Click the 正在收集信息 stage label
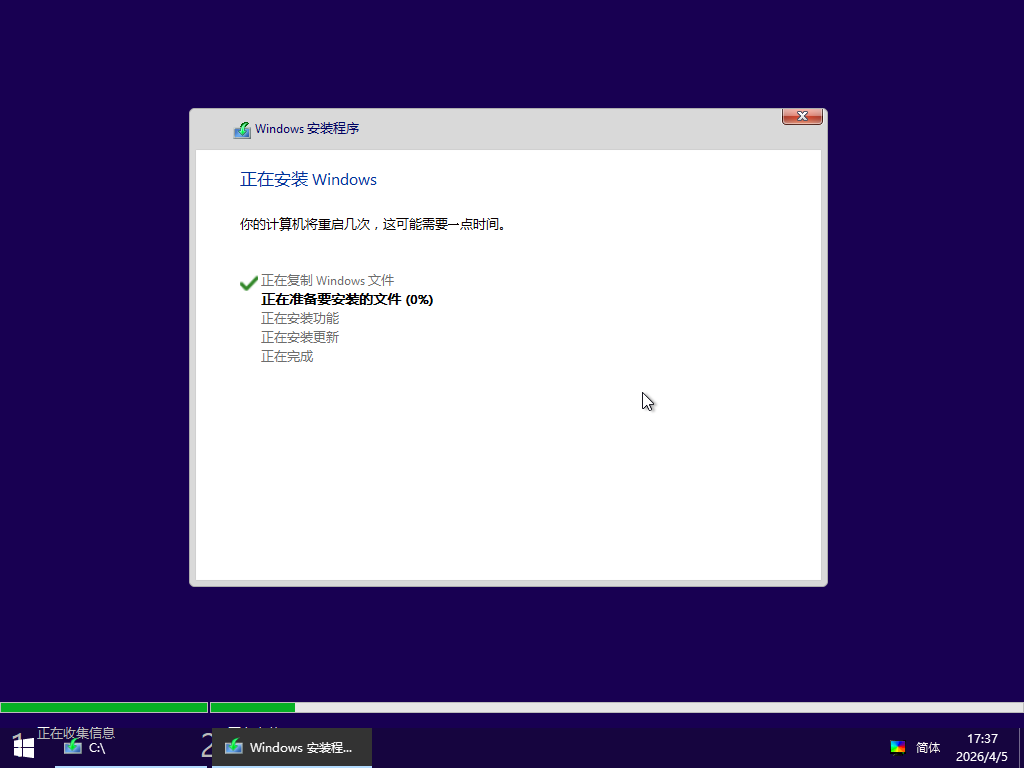 [x=76, y=732]
